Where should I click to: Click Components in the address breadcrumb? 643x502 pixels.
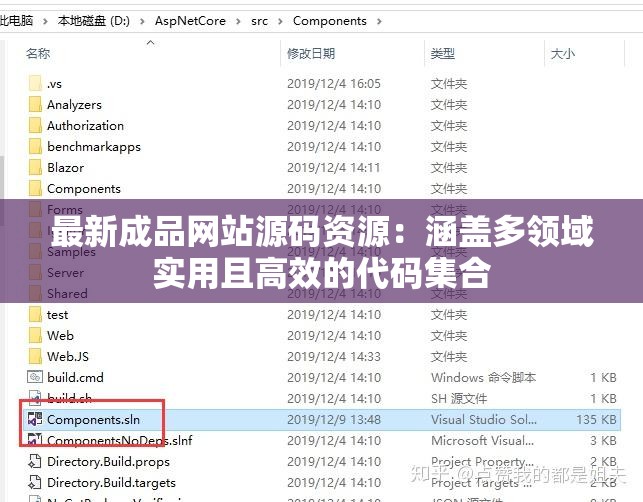coord(330,21)
